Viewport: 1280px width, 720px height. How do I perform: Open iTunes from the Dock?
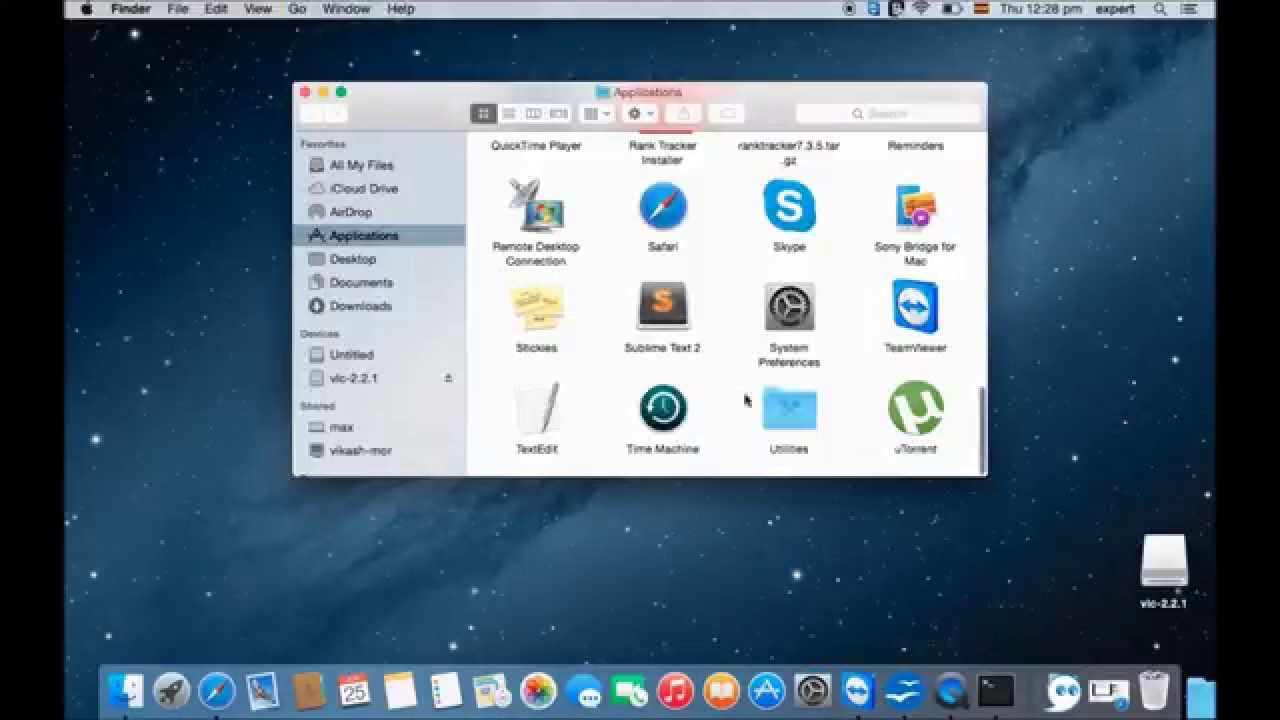pyautogui.click(x=676, y=690)
